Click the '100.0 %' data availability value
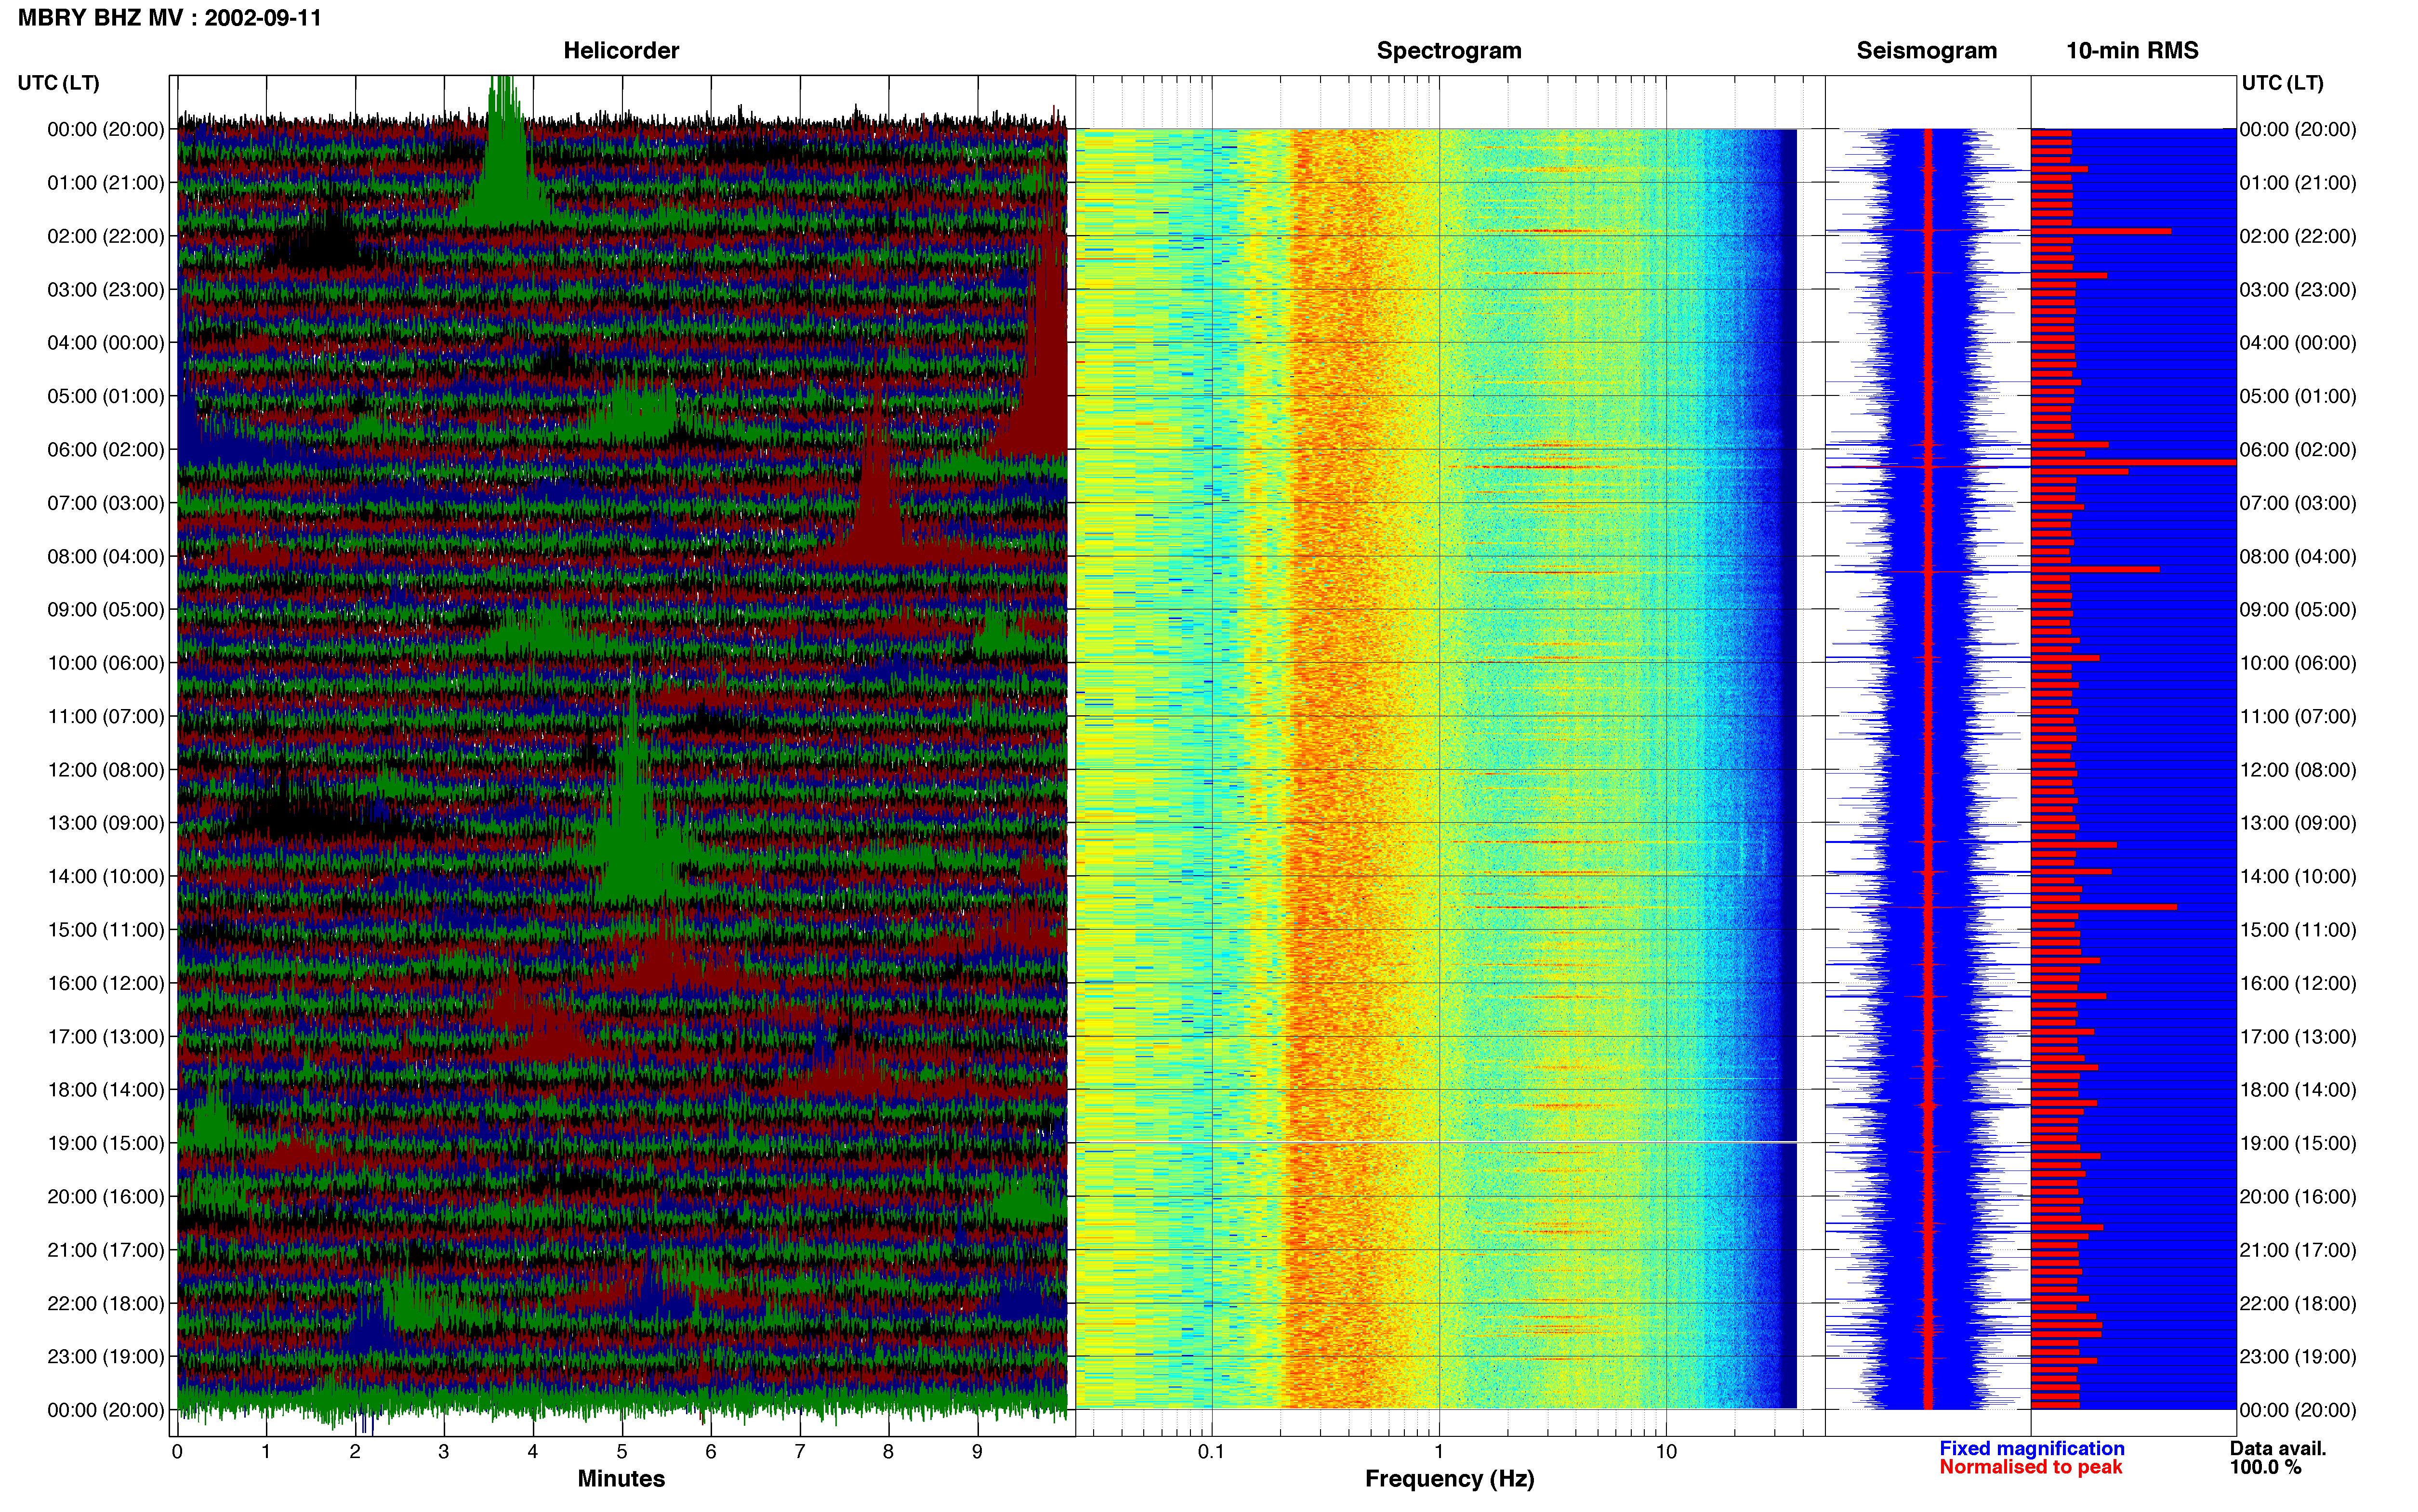The width and height of the screenshot is (2418, 1512). click(2265, 1467)
